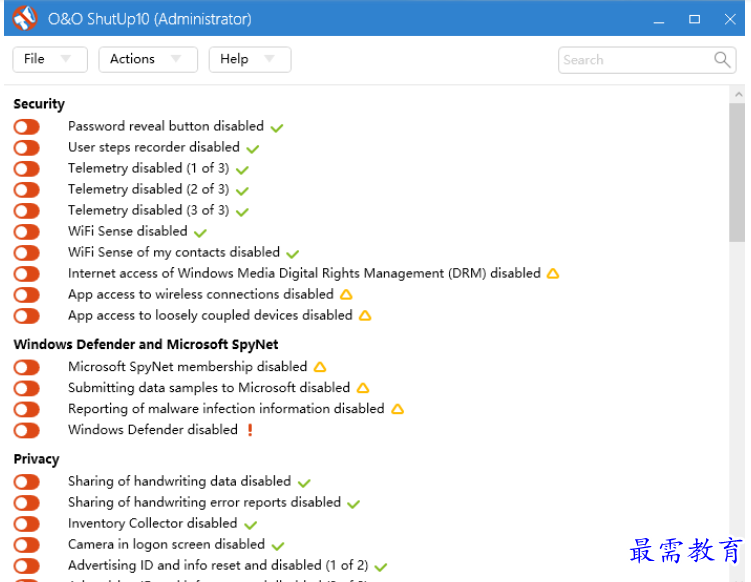The height and width of the screenshot is (582, 751).
Task: Toggle App access to loosely coupled devices switch
Action: 26,316
